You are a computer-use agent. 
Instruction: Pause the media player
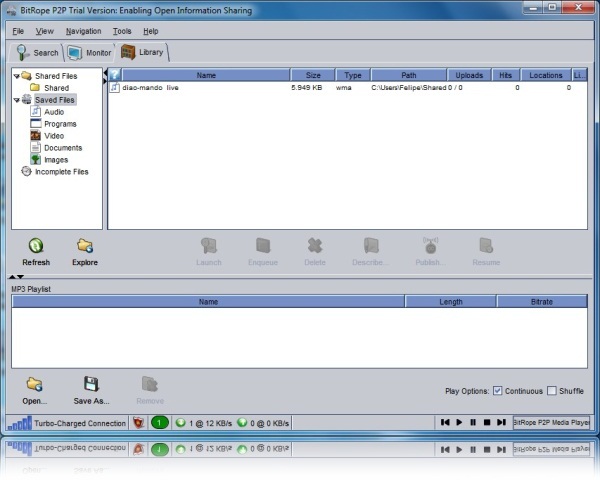(473, 422)
